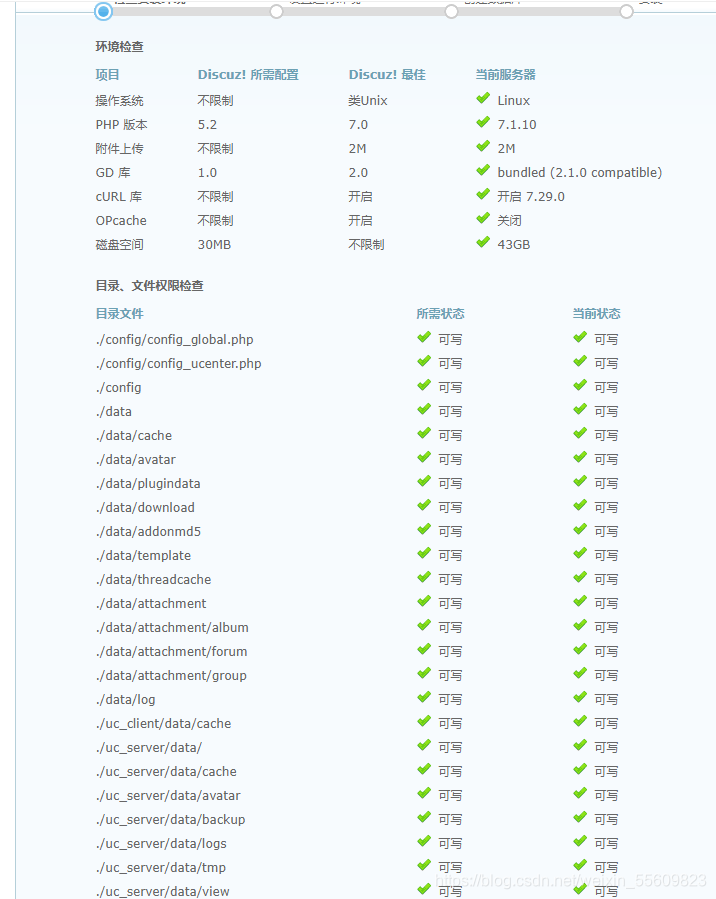Click the active blue step circle
716x899 pixels.
coord(103,11)
